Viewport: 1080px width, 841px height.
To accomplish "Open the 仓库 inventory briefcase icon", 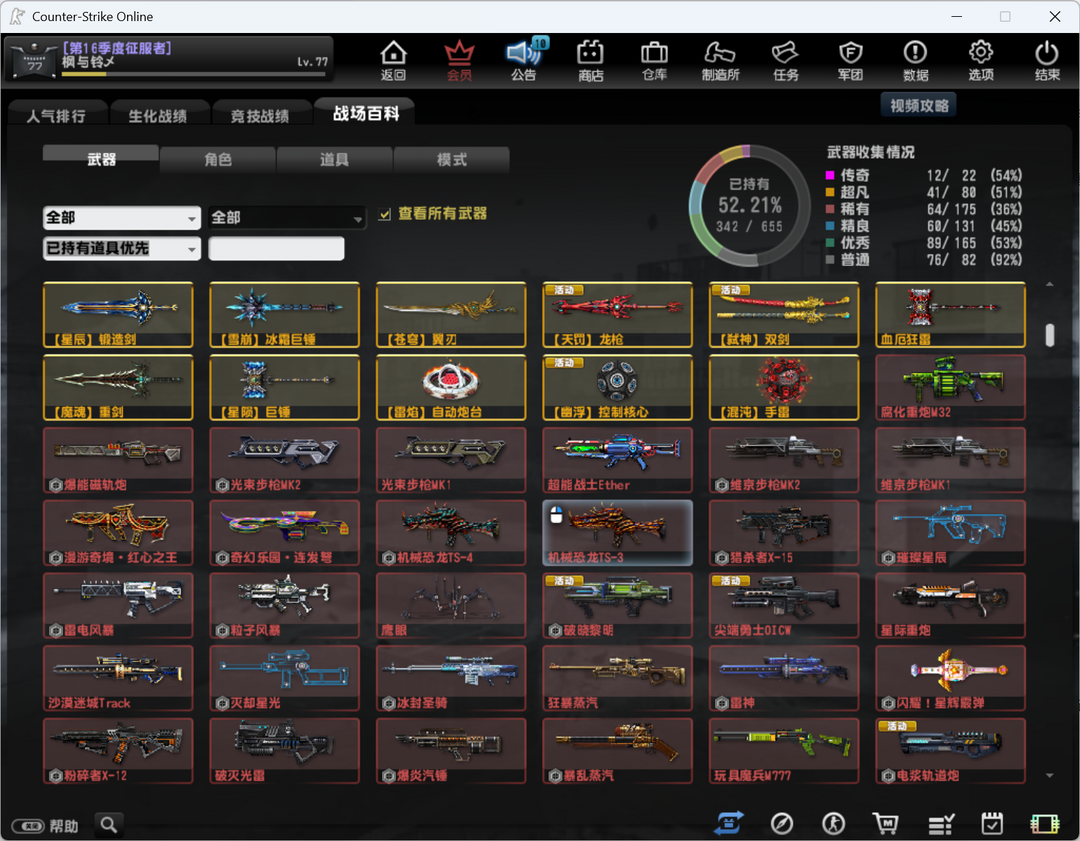I will click(654, 60).
